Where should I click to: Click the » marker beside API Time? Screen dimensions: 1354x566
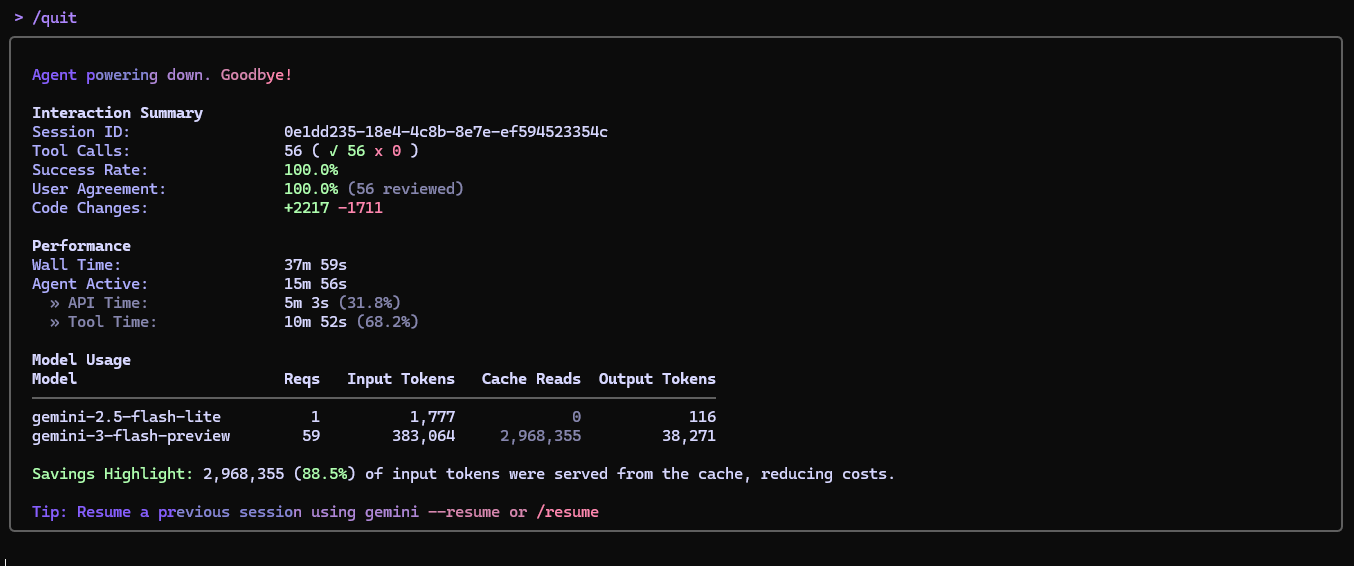[55, 303]
